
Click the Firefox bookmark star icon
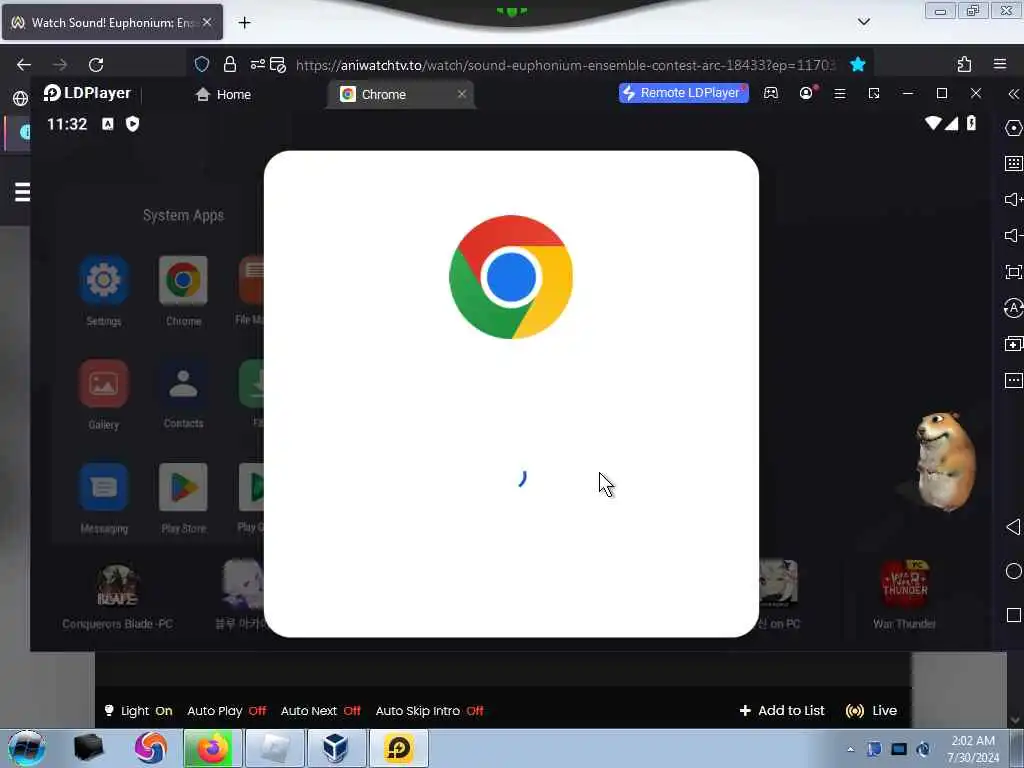(857, 64)
